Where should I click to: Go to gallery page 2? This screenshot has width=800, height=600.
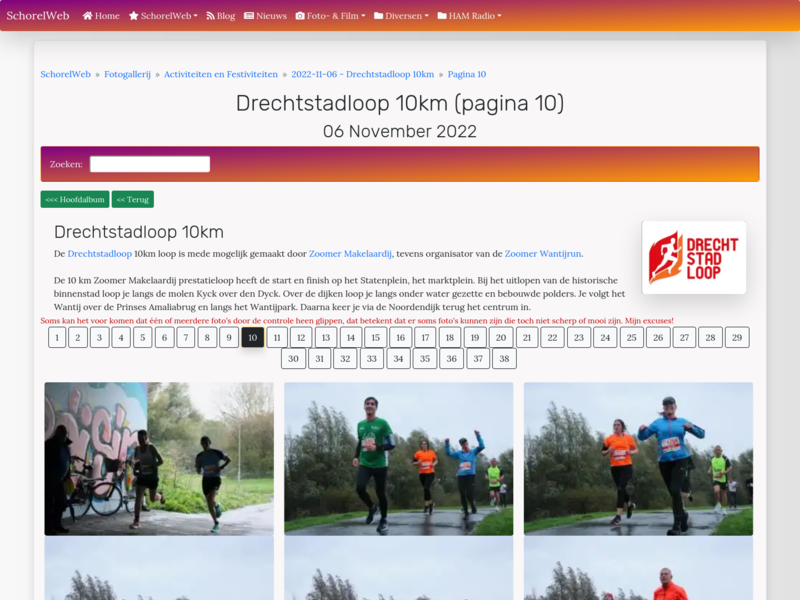tap(78, 337)
